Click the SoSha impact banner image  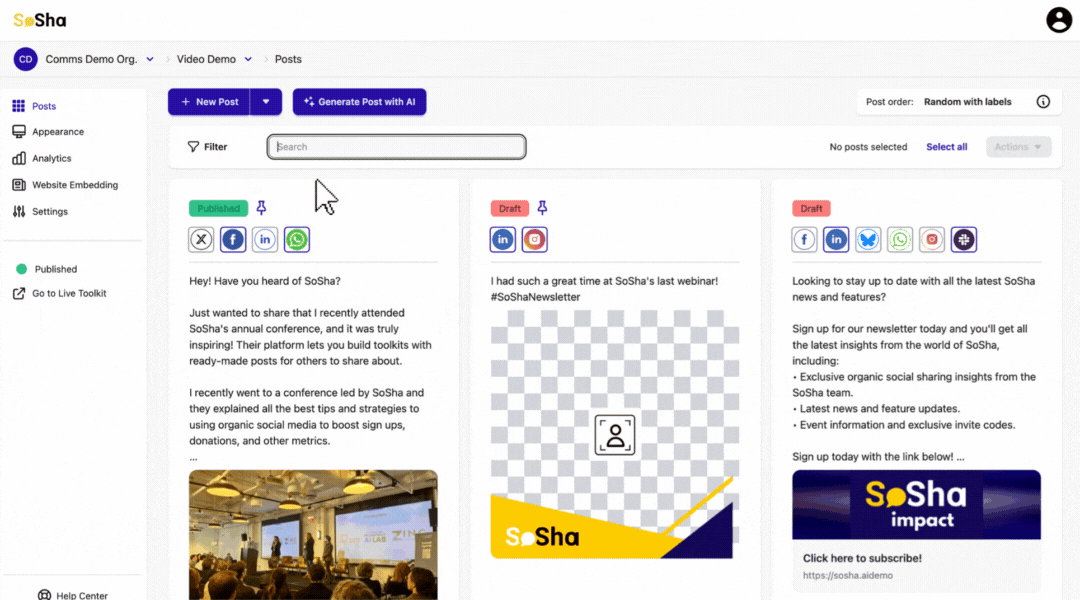tap(916, 505)
